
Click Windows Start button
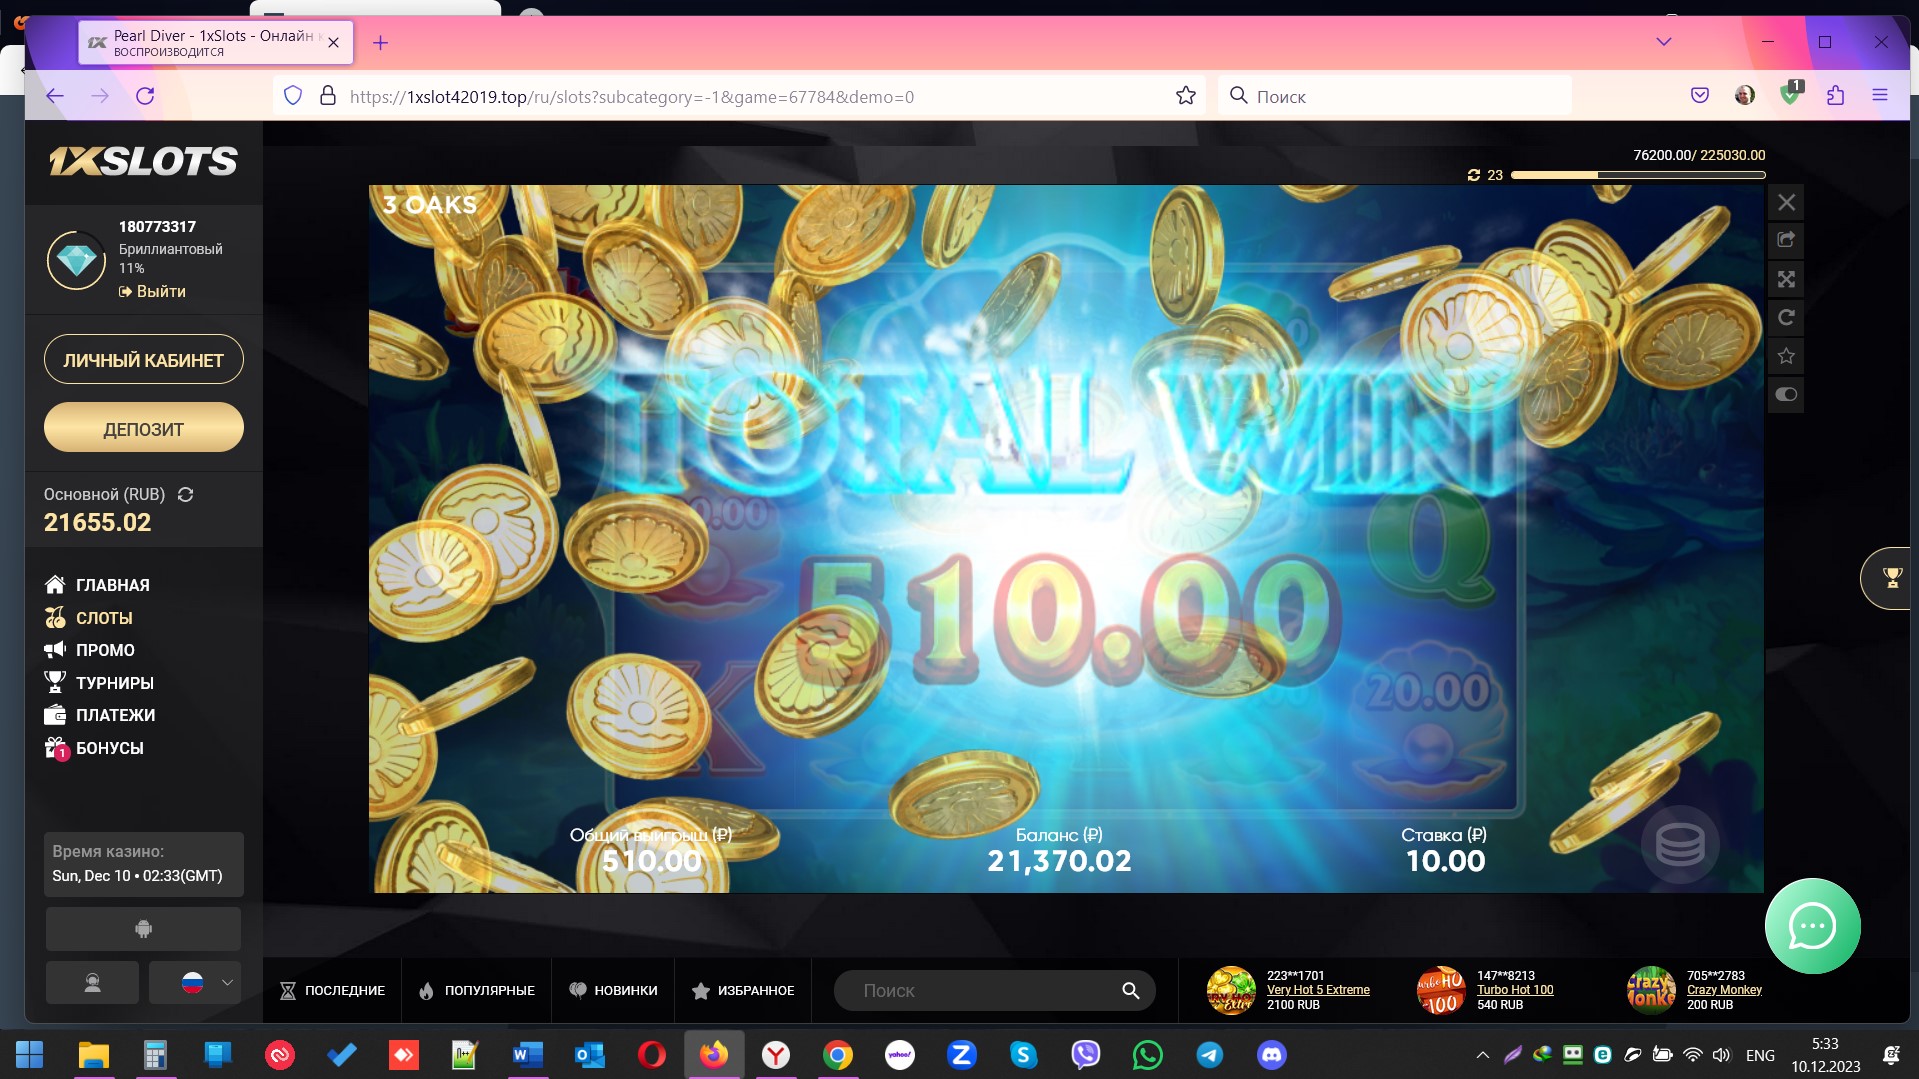[30, 1054]
